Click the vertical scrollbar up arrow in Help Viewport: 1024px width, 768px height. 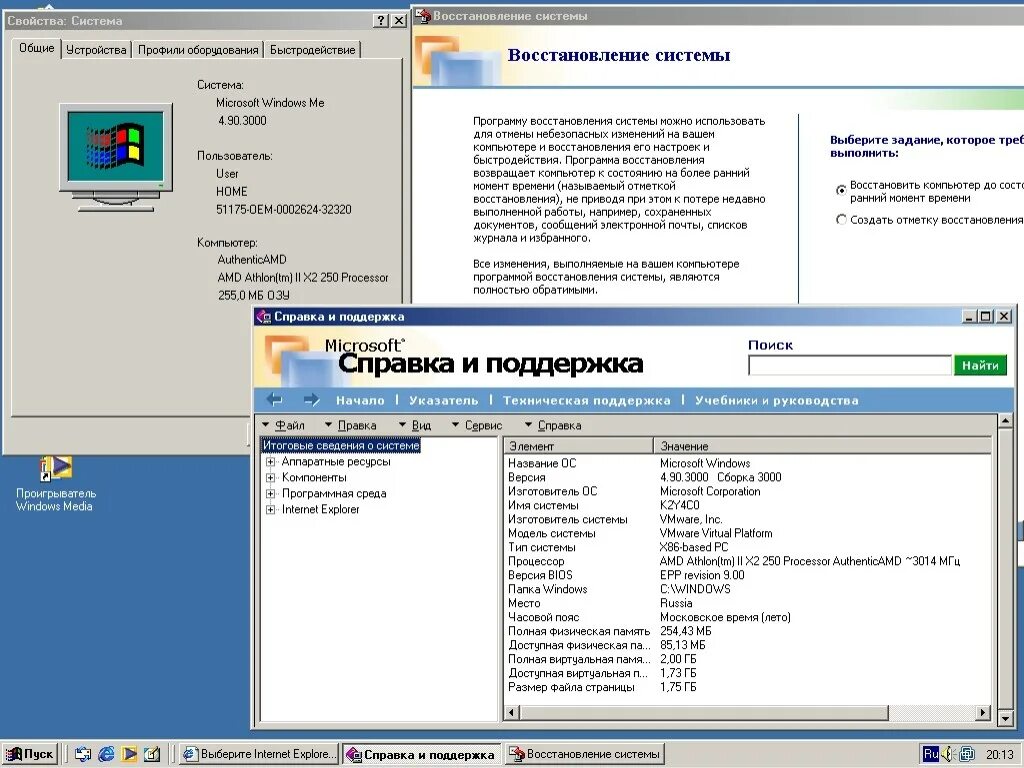(1005, 421)
